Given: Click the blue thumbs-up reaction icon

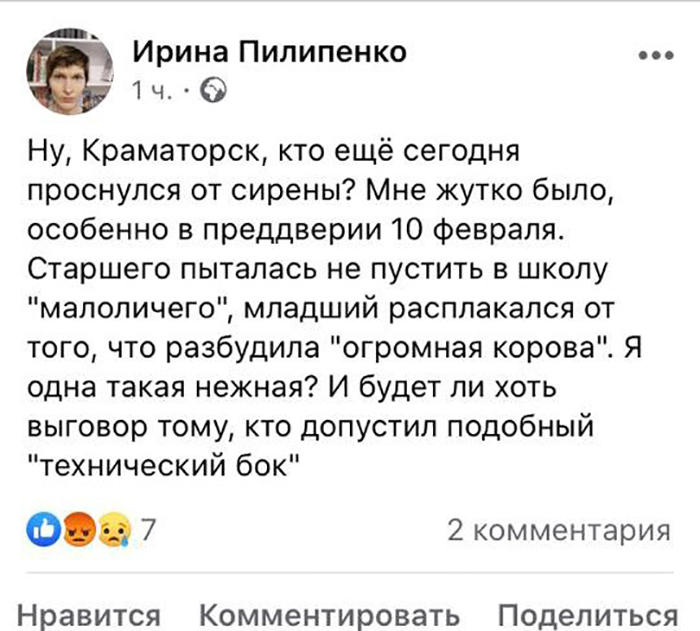Looking at the screenshot, I should pyautogui.click(x=43, y=531).
